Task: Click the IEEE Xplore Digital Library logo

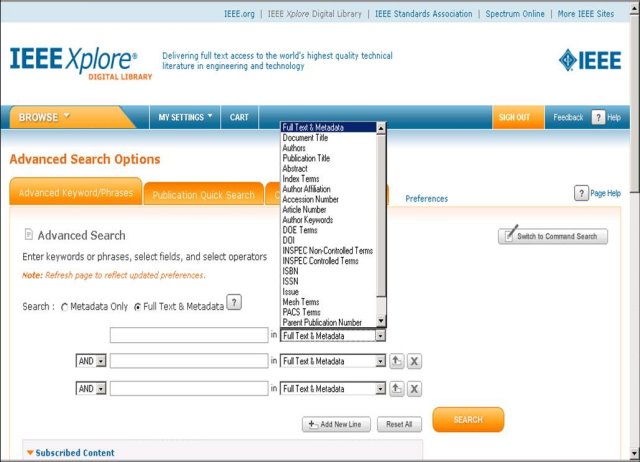Action: (x=81, y=63)
